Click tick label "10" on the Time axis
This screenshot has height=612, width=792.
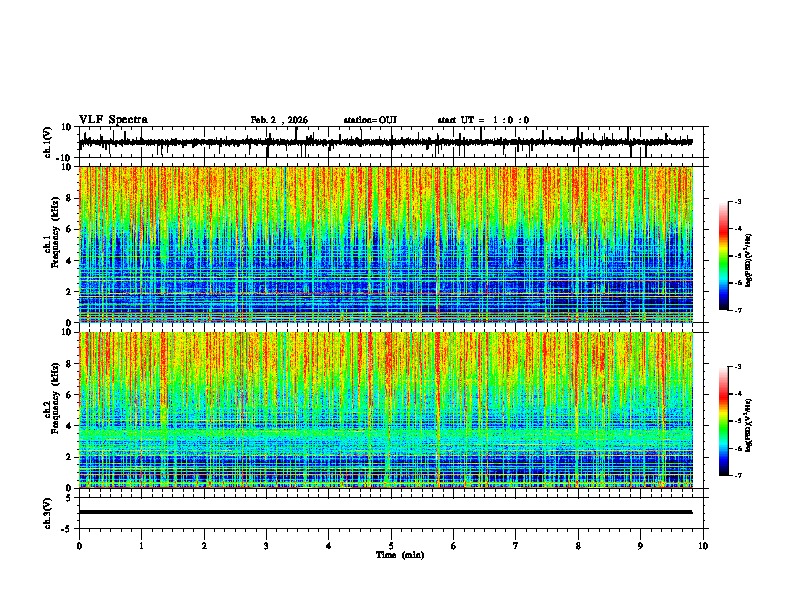(703, 546)
